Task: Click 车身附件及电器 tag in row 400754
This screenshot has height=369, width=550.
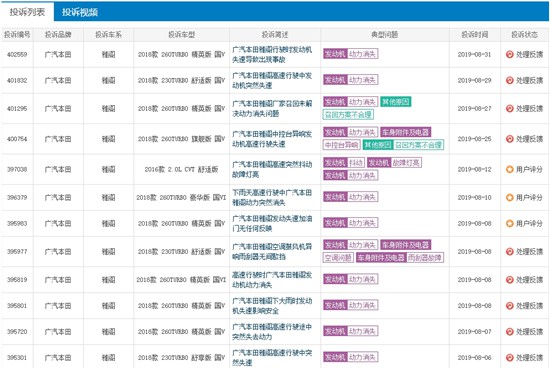Action: (405, 132)
